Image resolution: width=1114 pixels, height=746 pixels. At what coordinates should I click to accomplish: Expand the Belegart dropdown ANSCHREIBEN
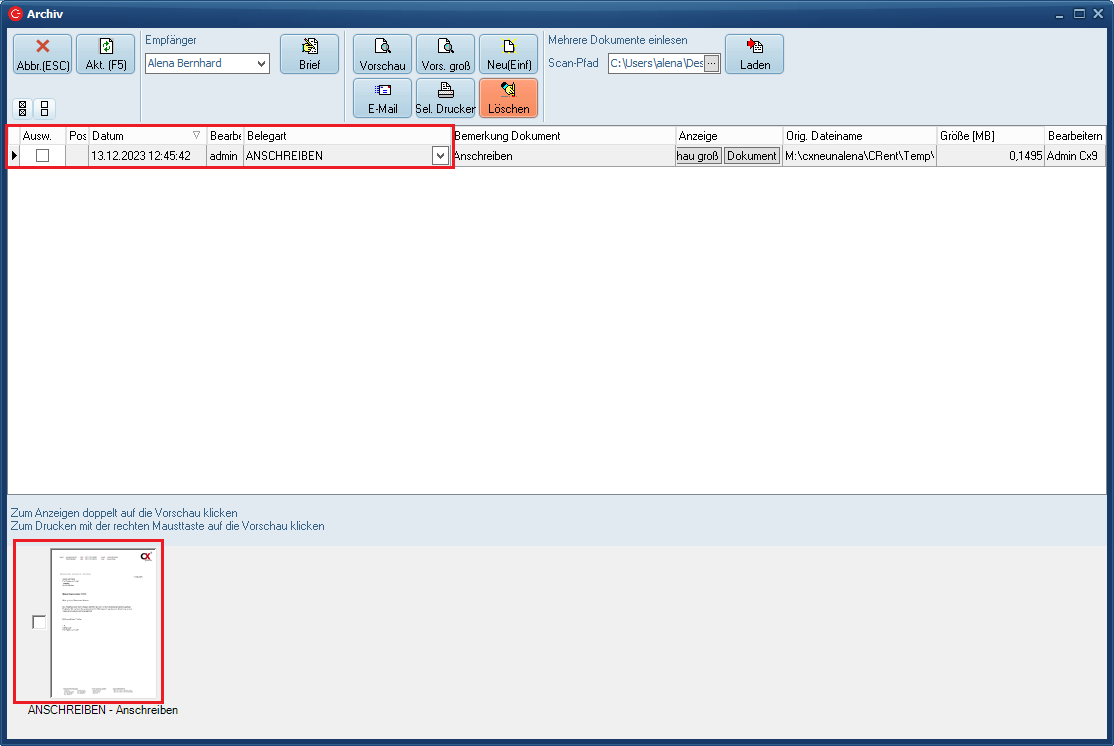[x=440, y=156]
